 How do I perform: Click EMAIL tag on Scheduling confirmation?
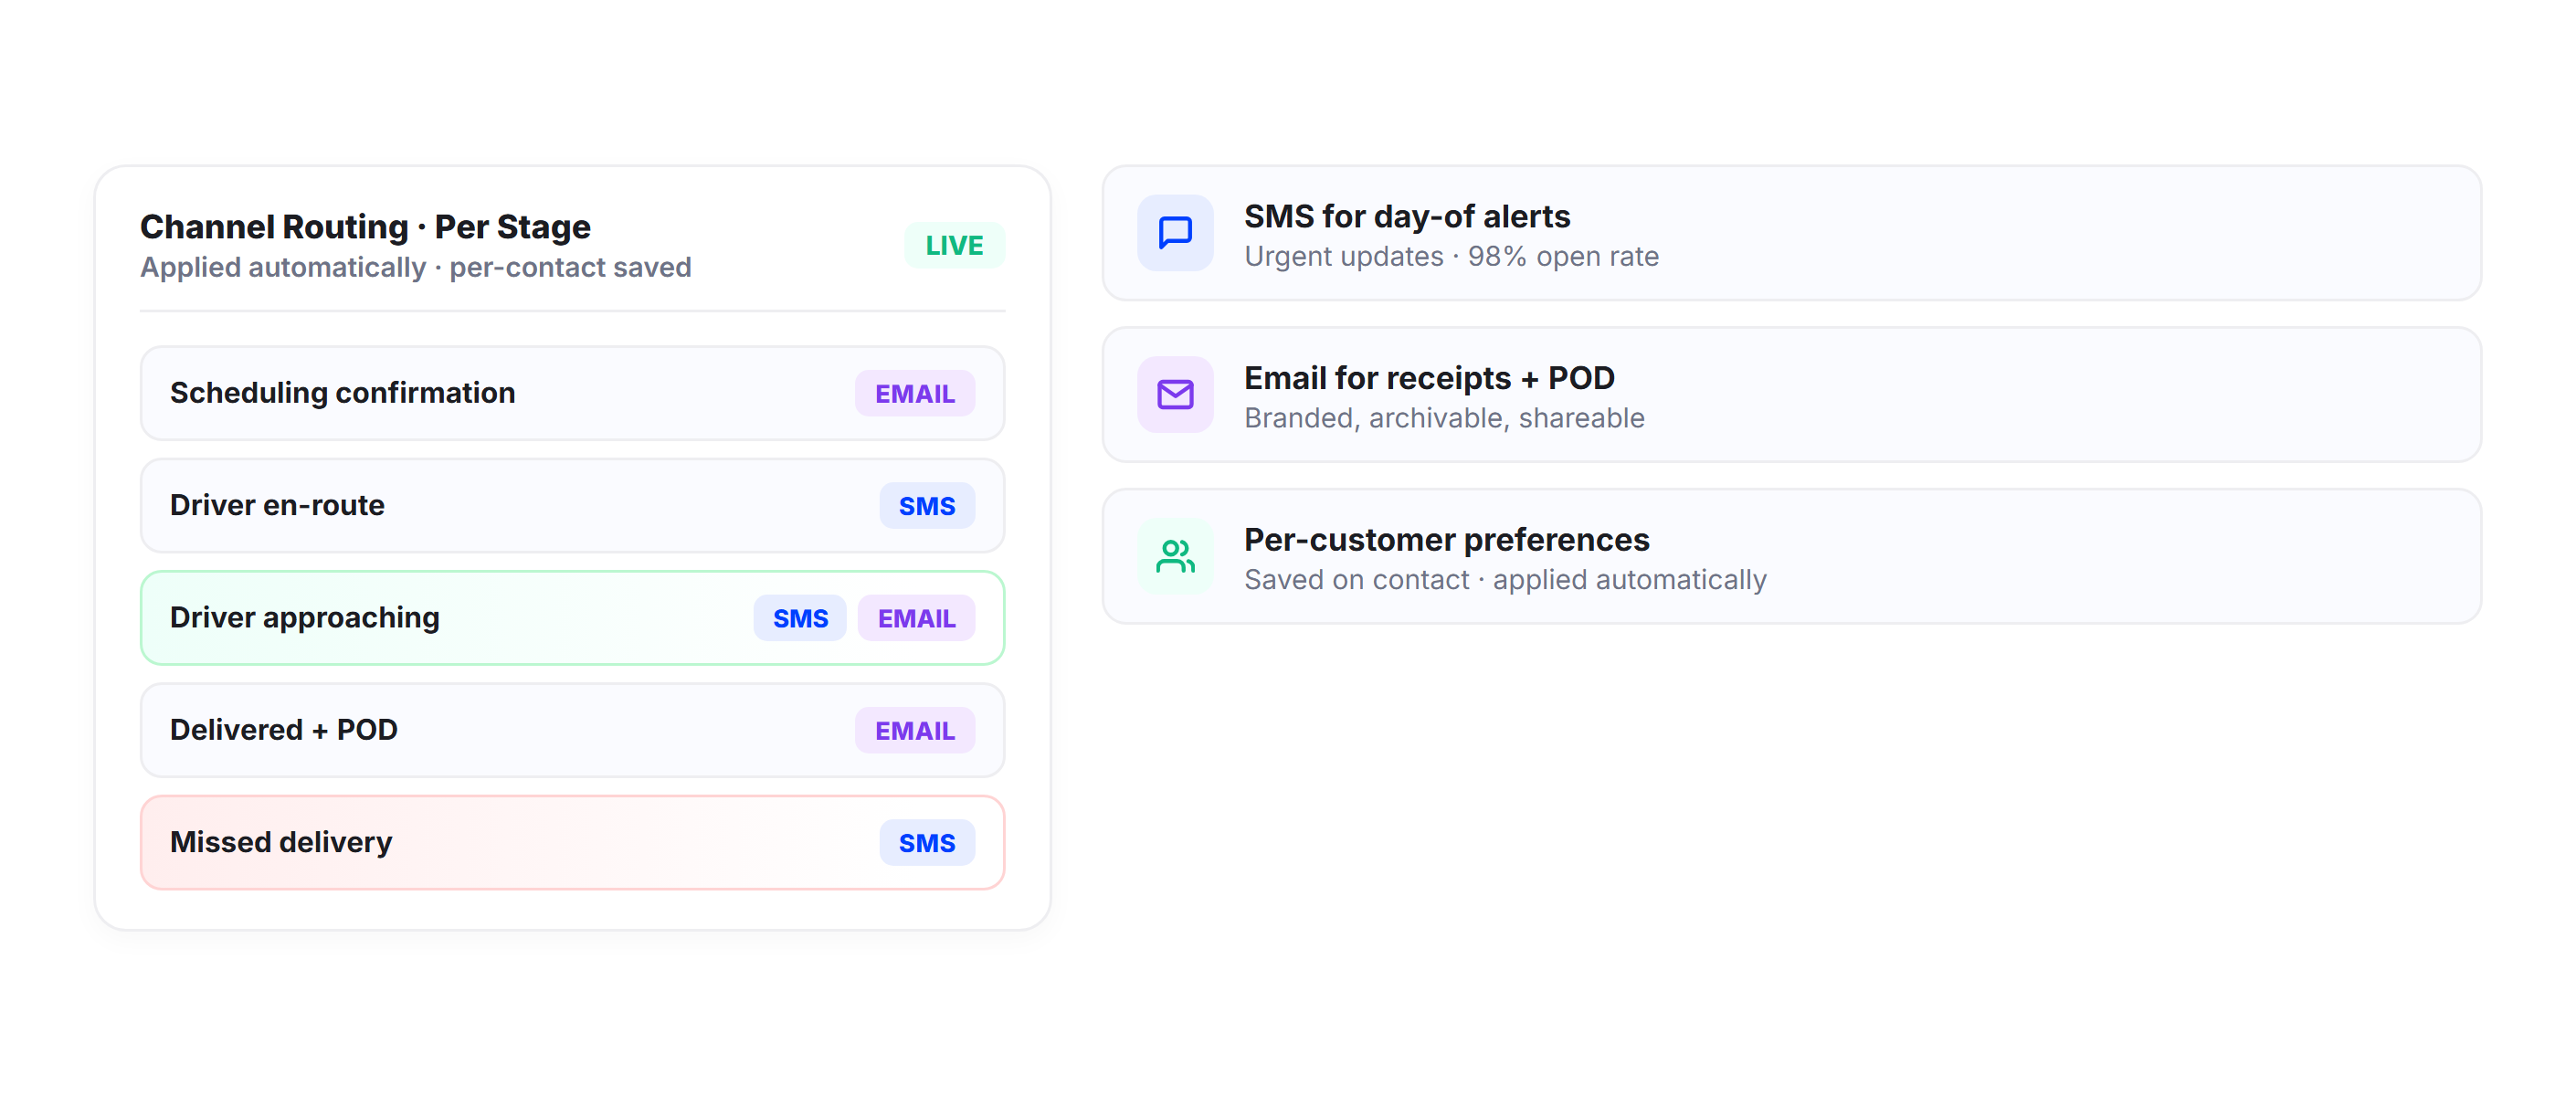915,394
